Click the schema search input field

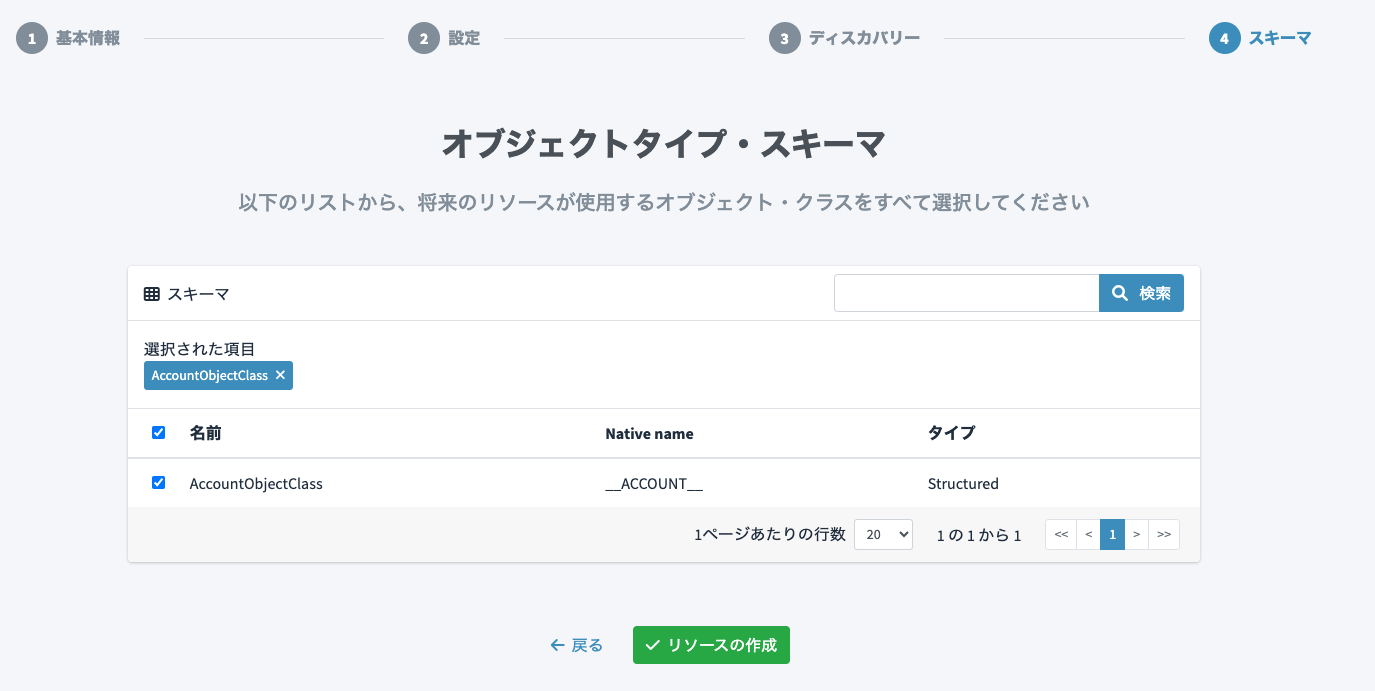coord(967,293)
